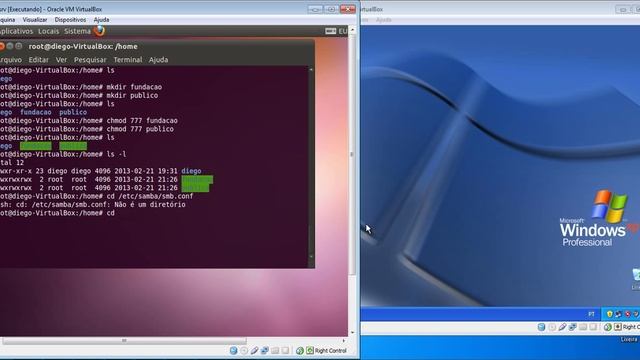Click the Ubuntu VM horizontal scrollbar thumb
The height and width of the screenshot is (360, 640).
pos(124,340)
